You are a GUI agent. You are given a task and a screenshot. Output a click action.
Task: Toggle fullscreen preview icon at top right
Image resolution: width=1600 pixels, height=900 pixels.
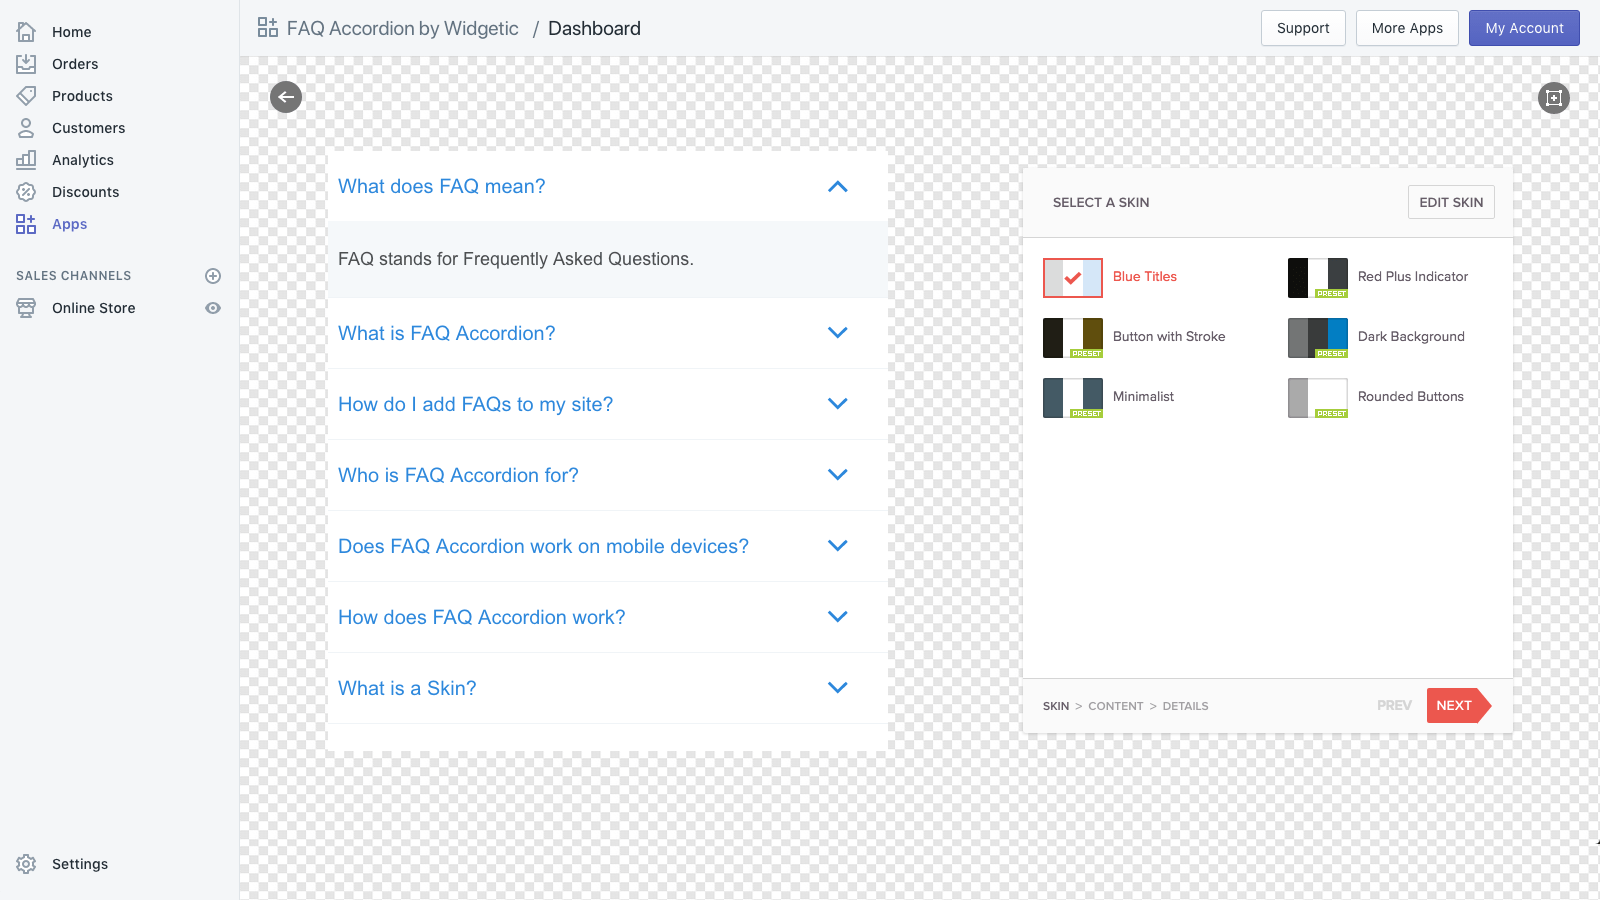click(x=1554, y=98)
